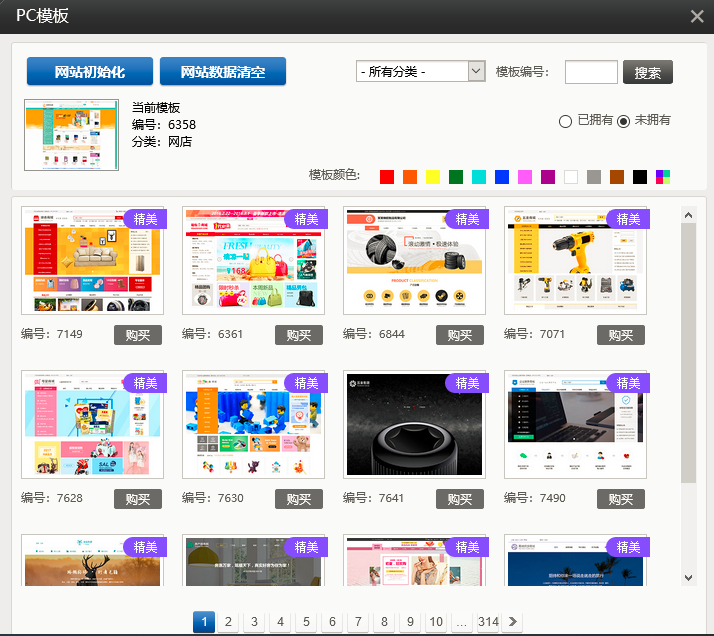Click the 网站初始化 button
The height and width of the screenshot is (636, 714).
tap(90, 72)
